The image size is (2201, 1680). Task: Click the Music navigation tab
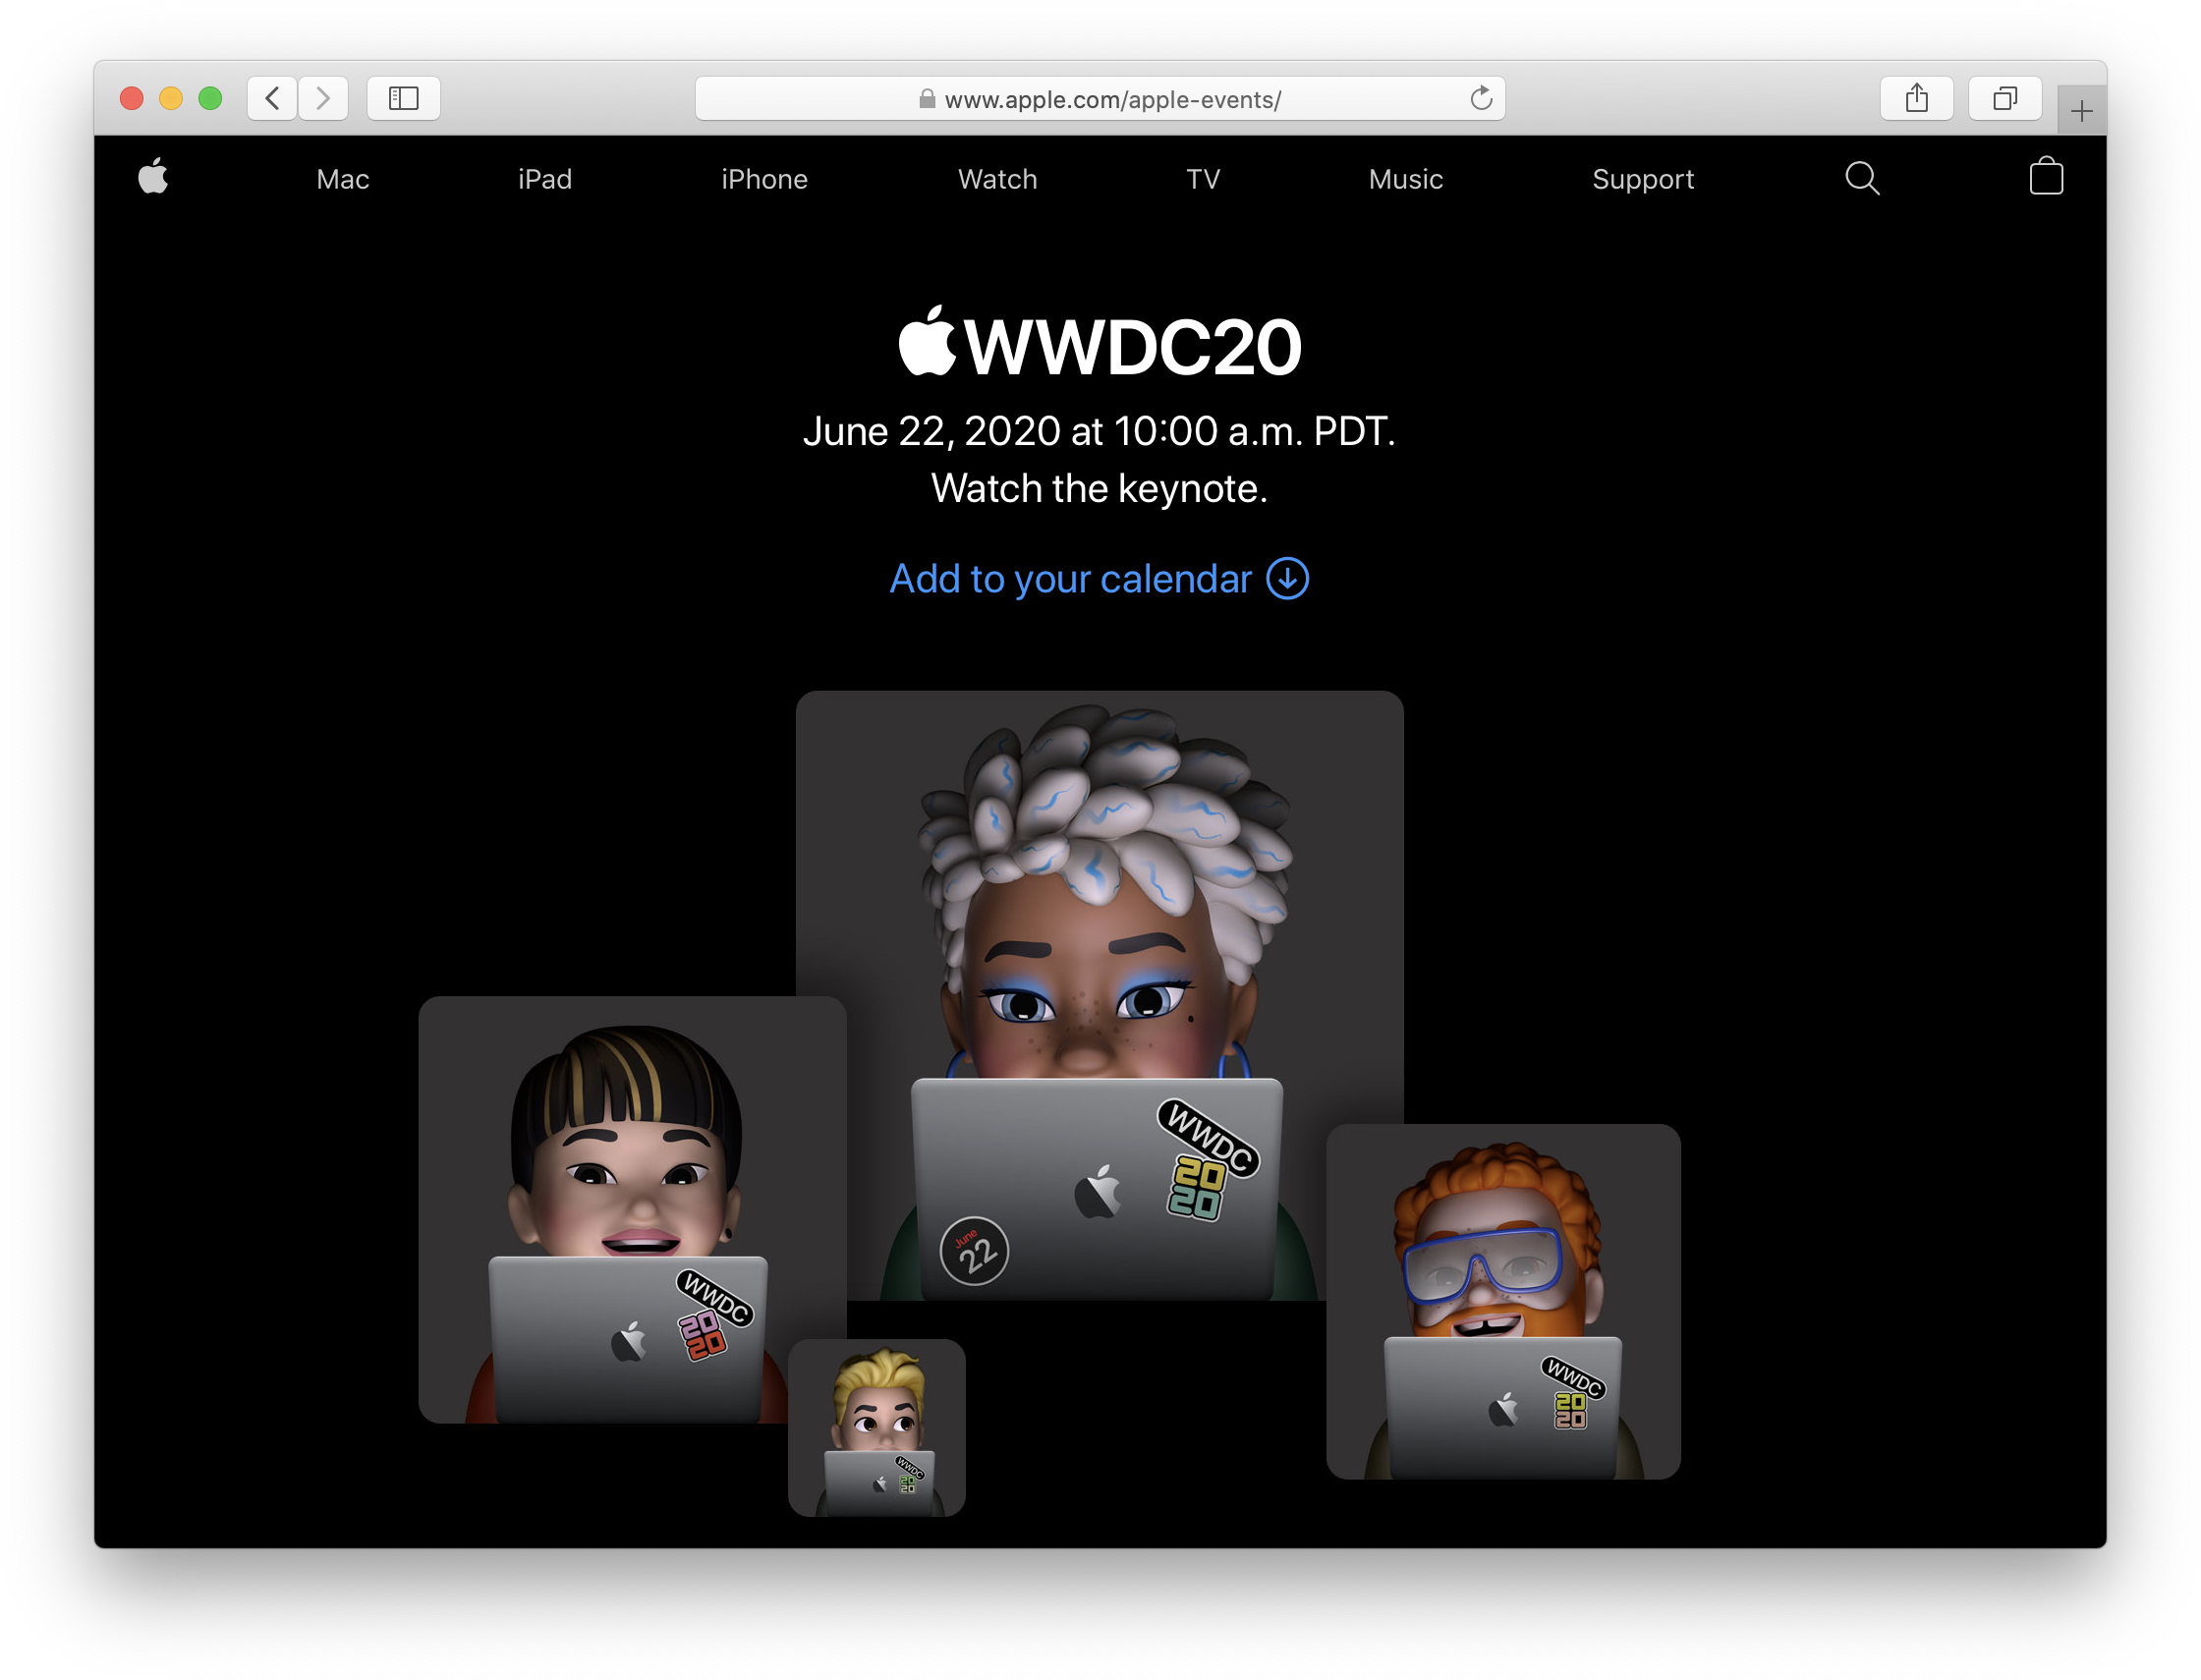(x=1407, y=177)
